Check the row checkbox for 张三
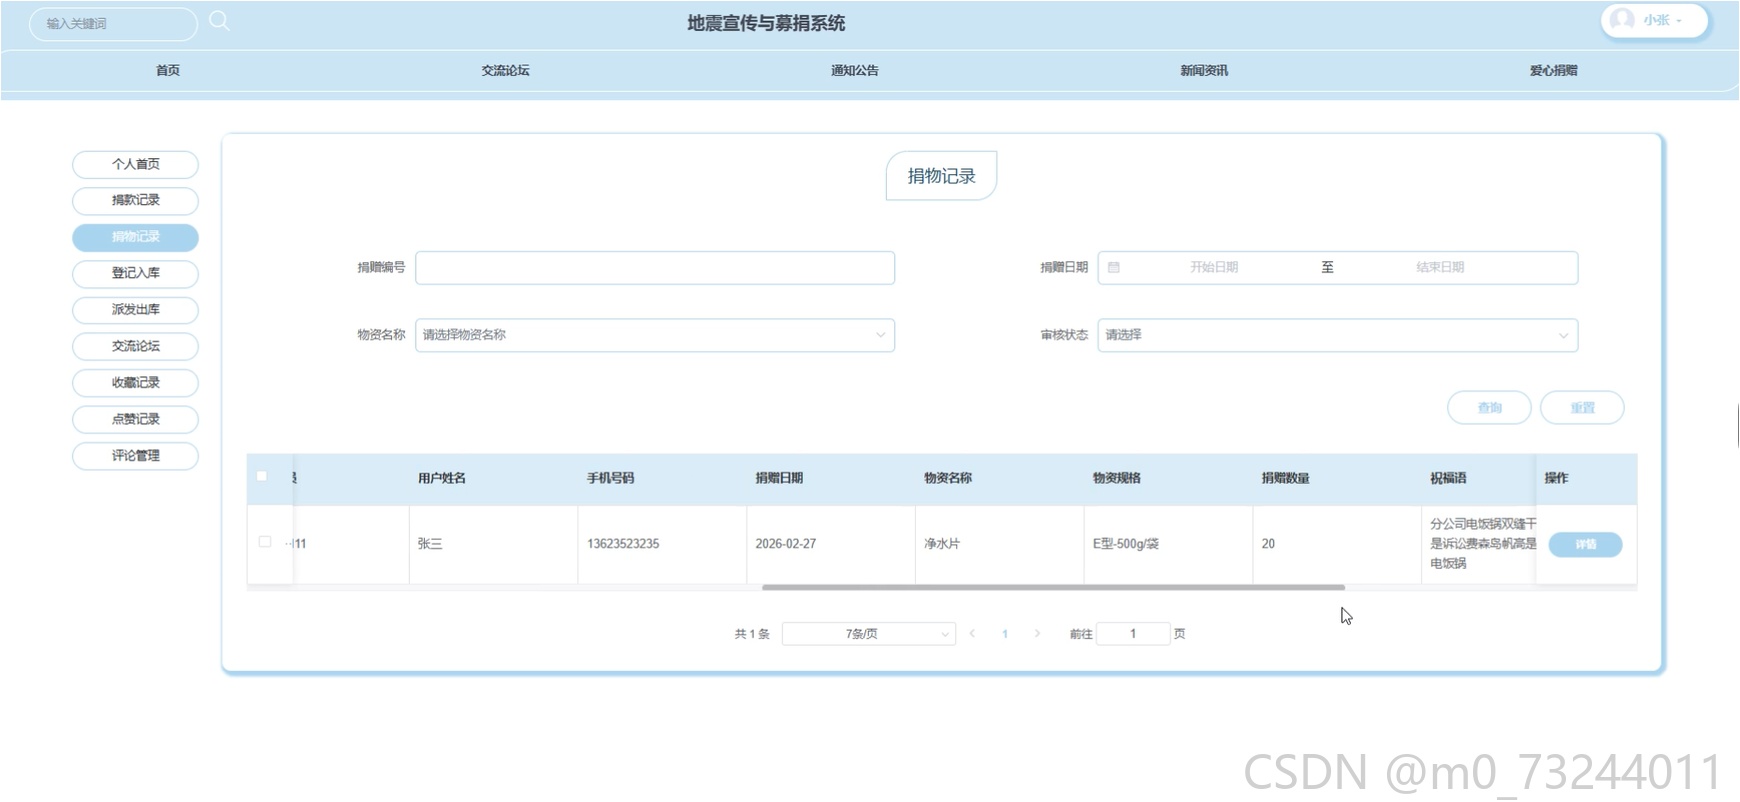Image resolution: width=1740 pixels, height=802 pixels. (265, 541)
